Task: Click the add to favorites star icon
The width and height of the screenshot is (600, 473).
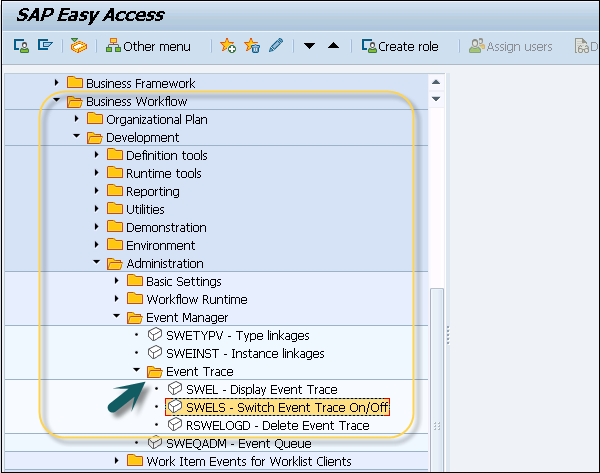Action: (x=227, y=46)
